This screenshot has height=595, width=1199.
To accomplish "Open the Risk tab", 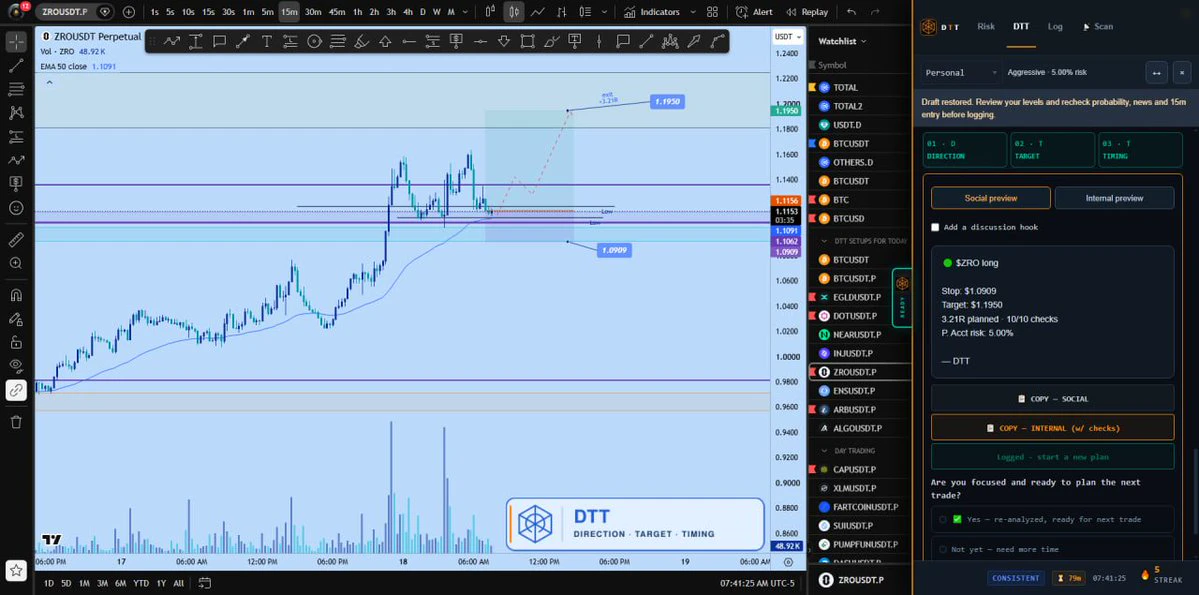I will [x=986, y=26].
